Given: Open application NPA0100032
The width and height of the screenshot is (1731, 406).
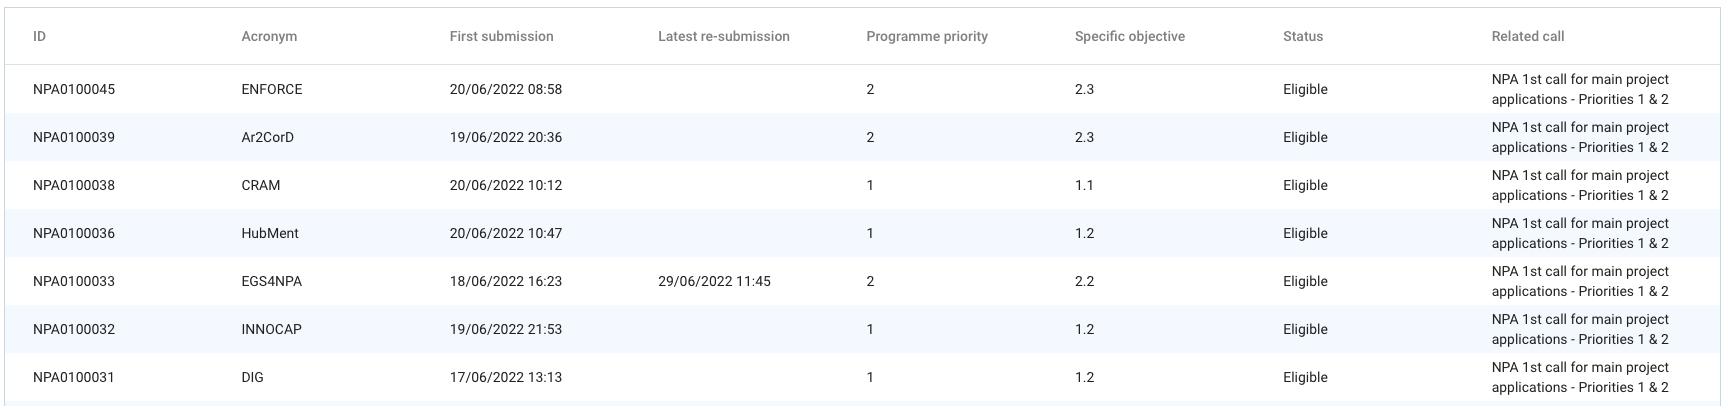Looking at the screenshot, I should click(x=74, y=329).
